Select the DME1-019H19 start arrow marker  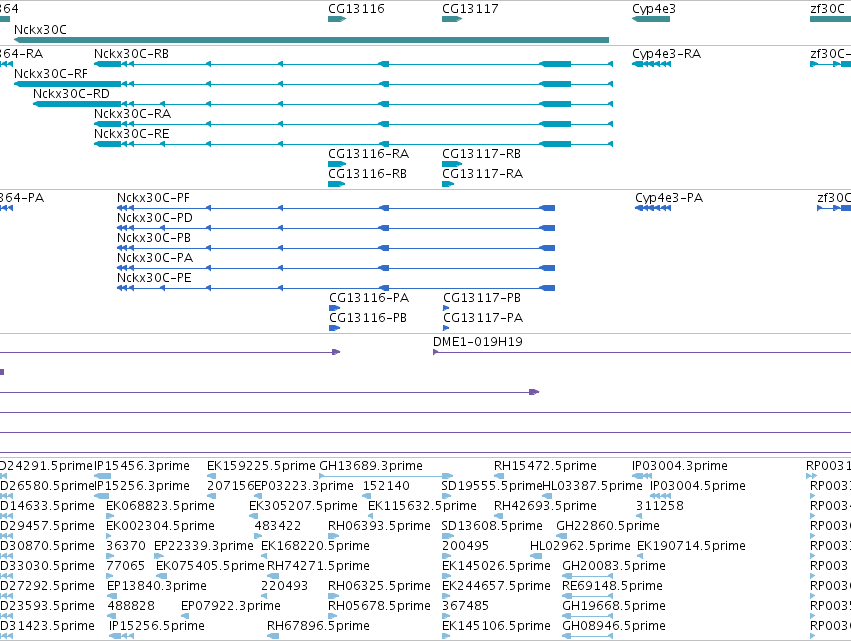coord(436,352)
